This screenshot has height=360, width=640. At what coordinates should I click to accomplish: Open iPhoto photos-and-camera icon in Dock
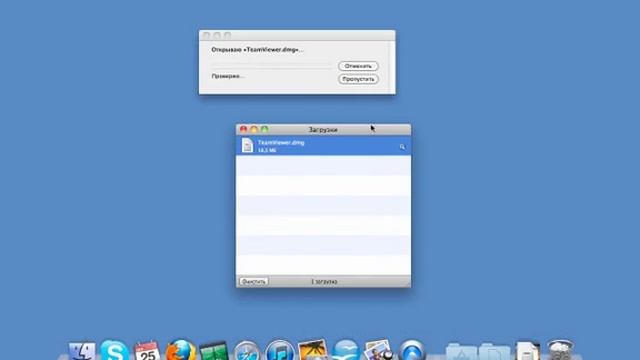click(x=378, y=350)
